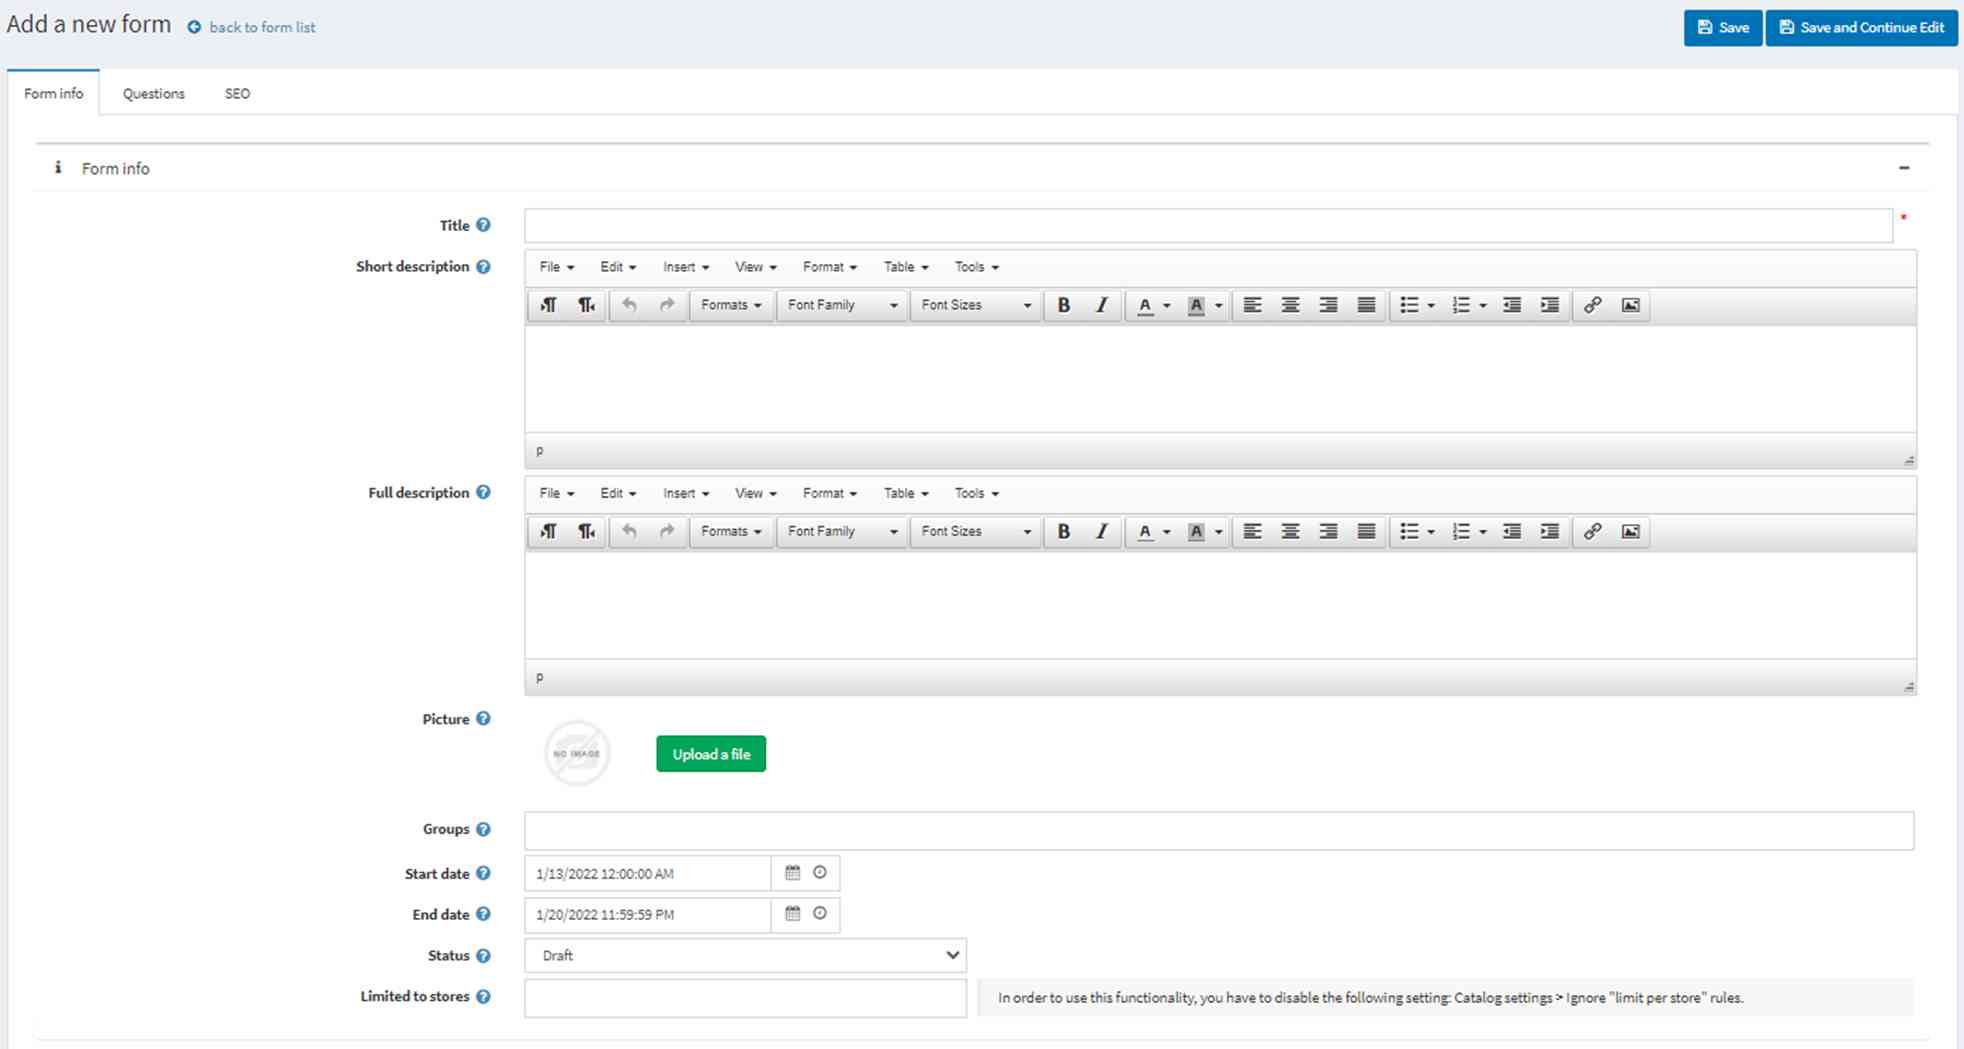
Task: Switch to the Questions tab
Action: [x=153, y=93]
